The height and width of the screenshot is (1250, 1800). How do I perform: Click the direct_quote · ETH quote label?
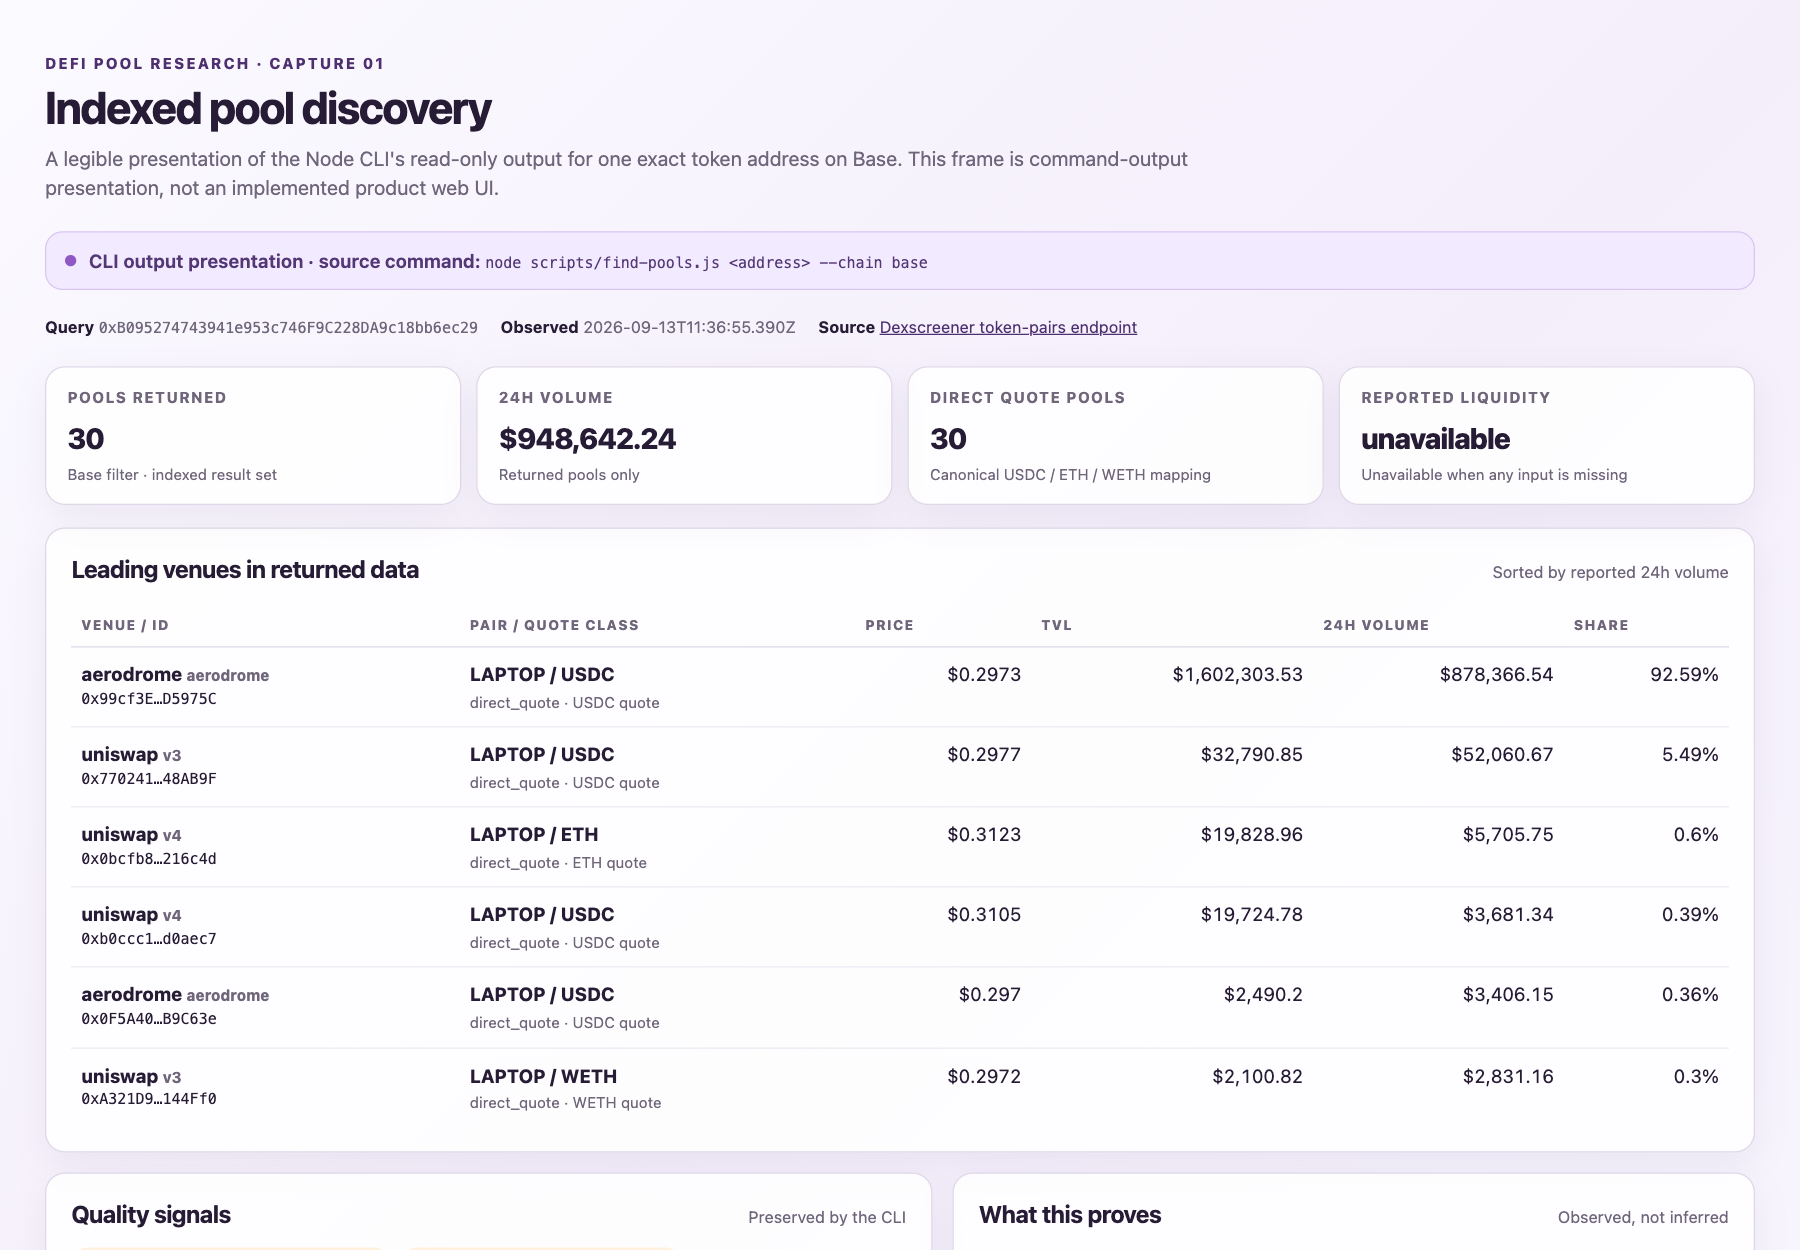click(558, 862)
